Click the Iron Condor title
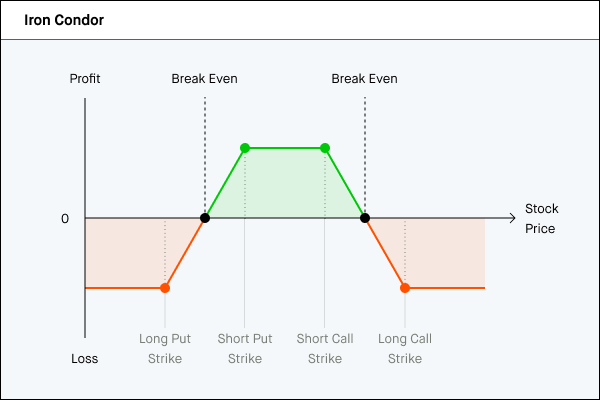This screenshot has width=600, height=400. tap(64, 20)
